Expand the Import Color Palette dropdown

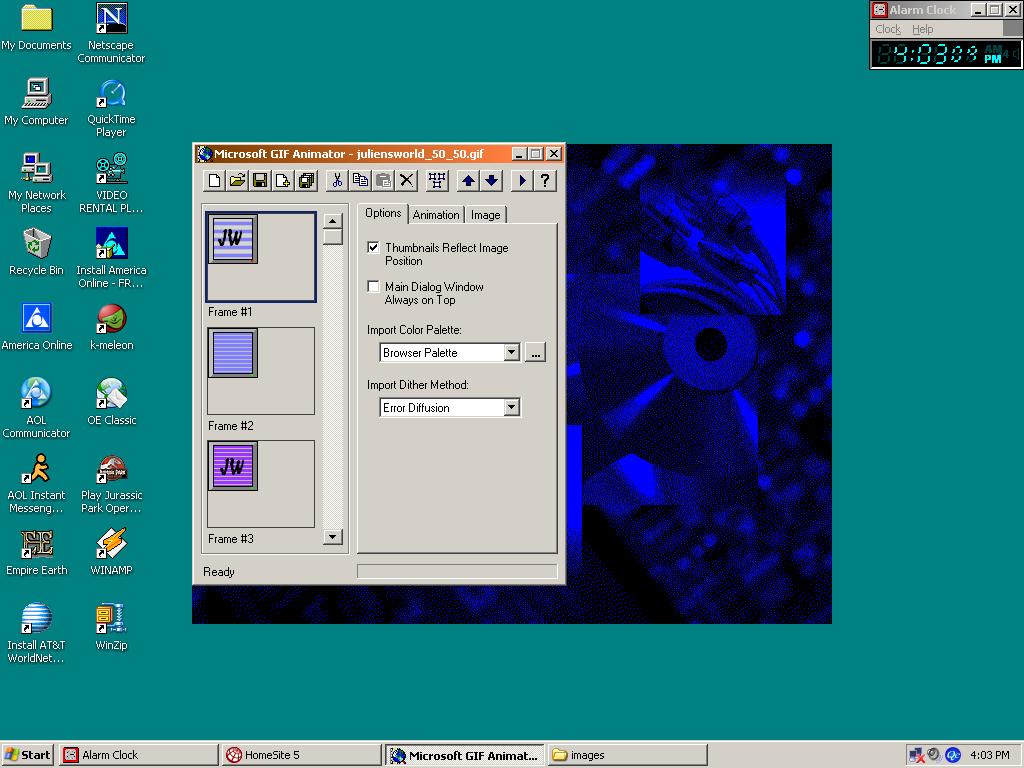pyautogui.click(x=511, y=353)
